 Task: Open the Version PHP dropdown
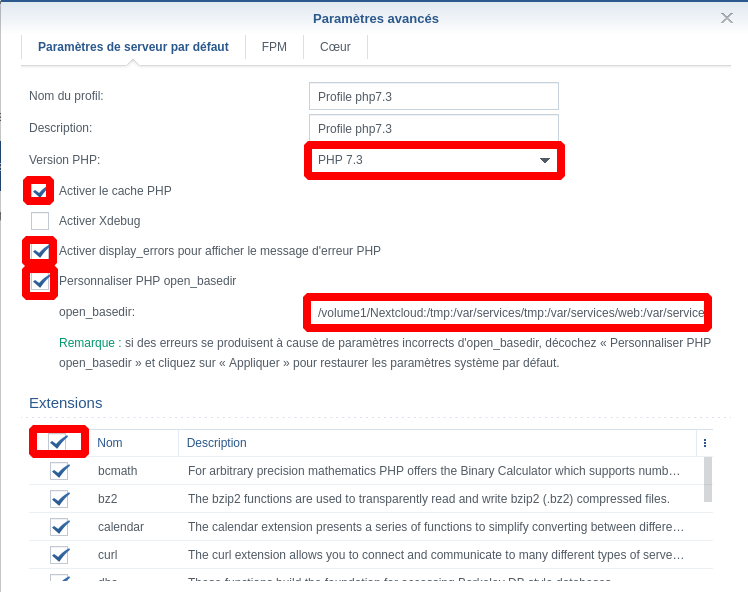pyautogui.click(x=434, y=160)
